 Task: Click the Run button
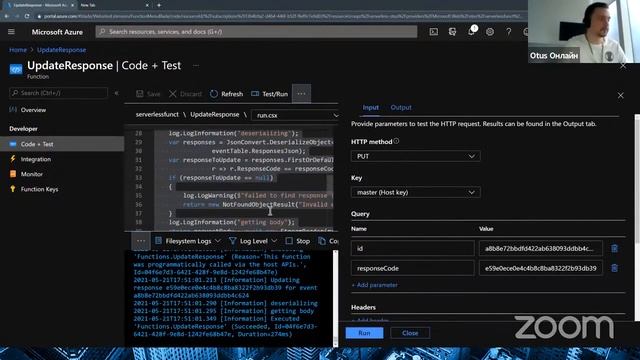point(364,333)
